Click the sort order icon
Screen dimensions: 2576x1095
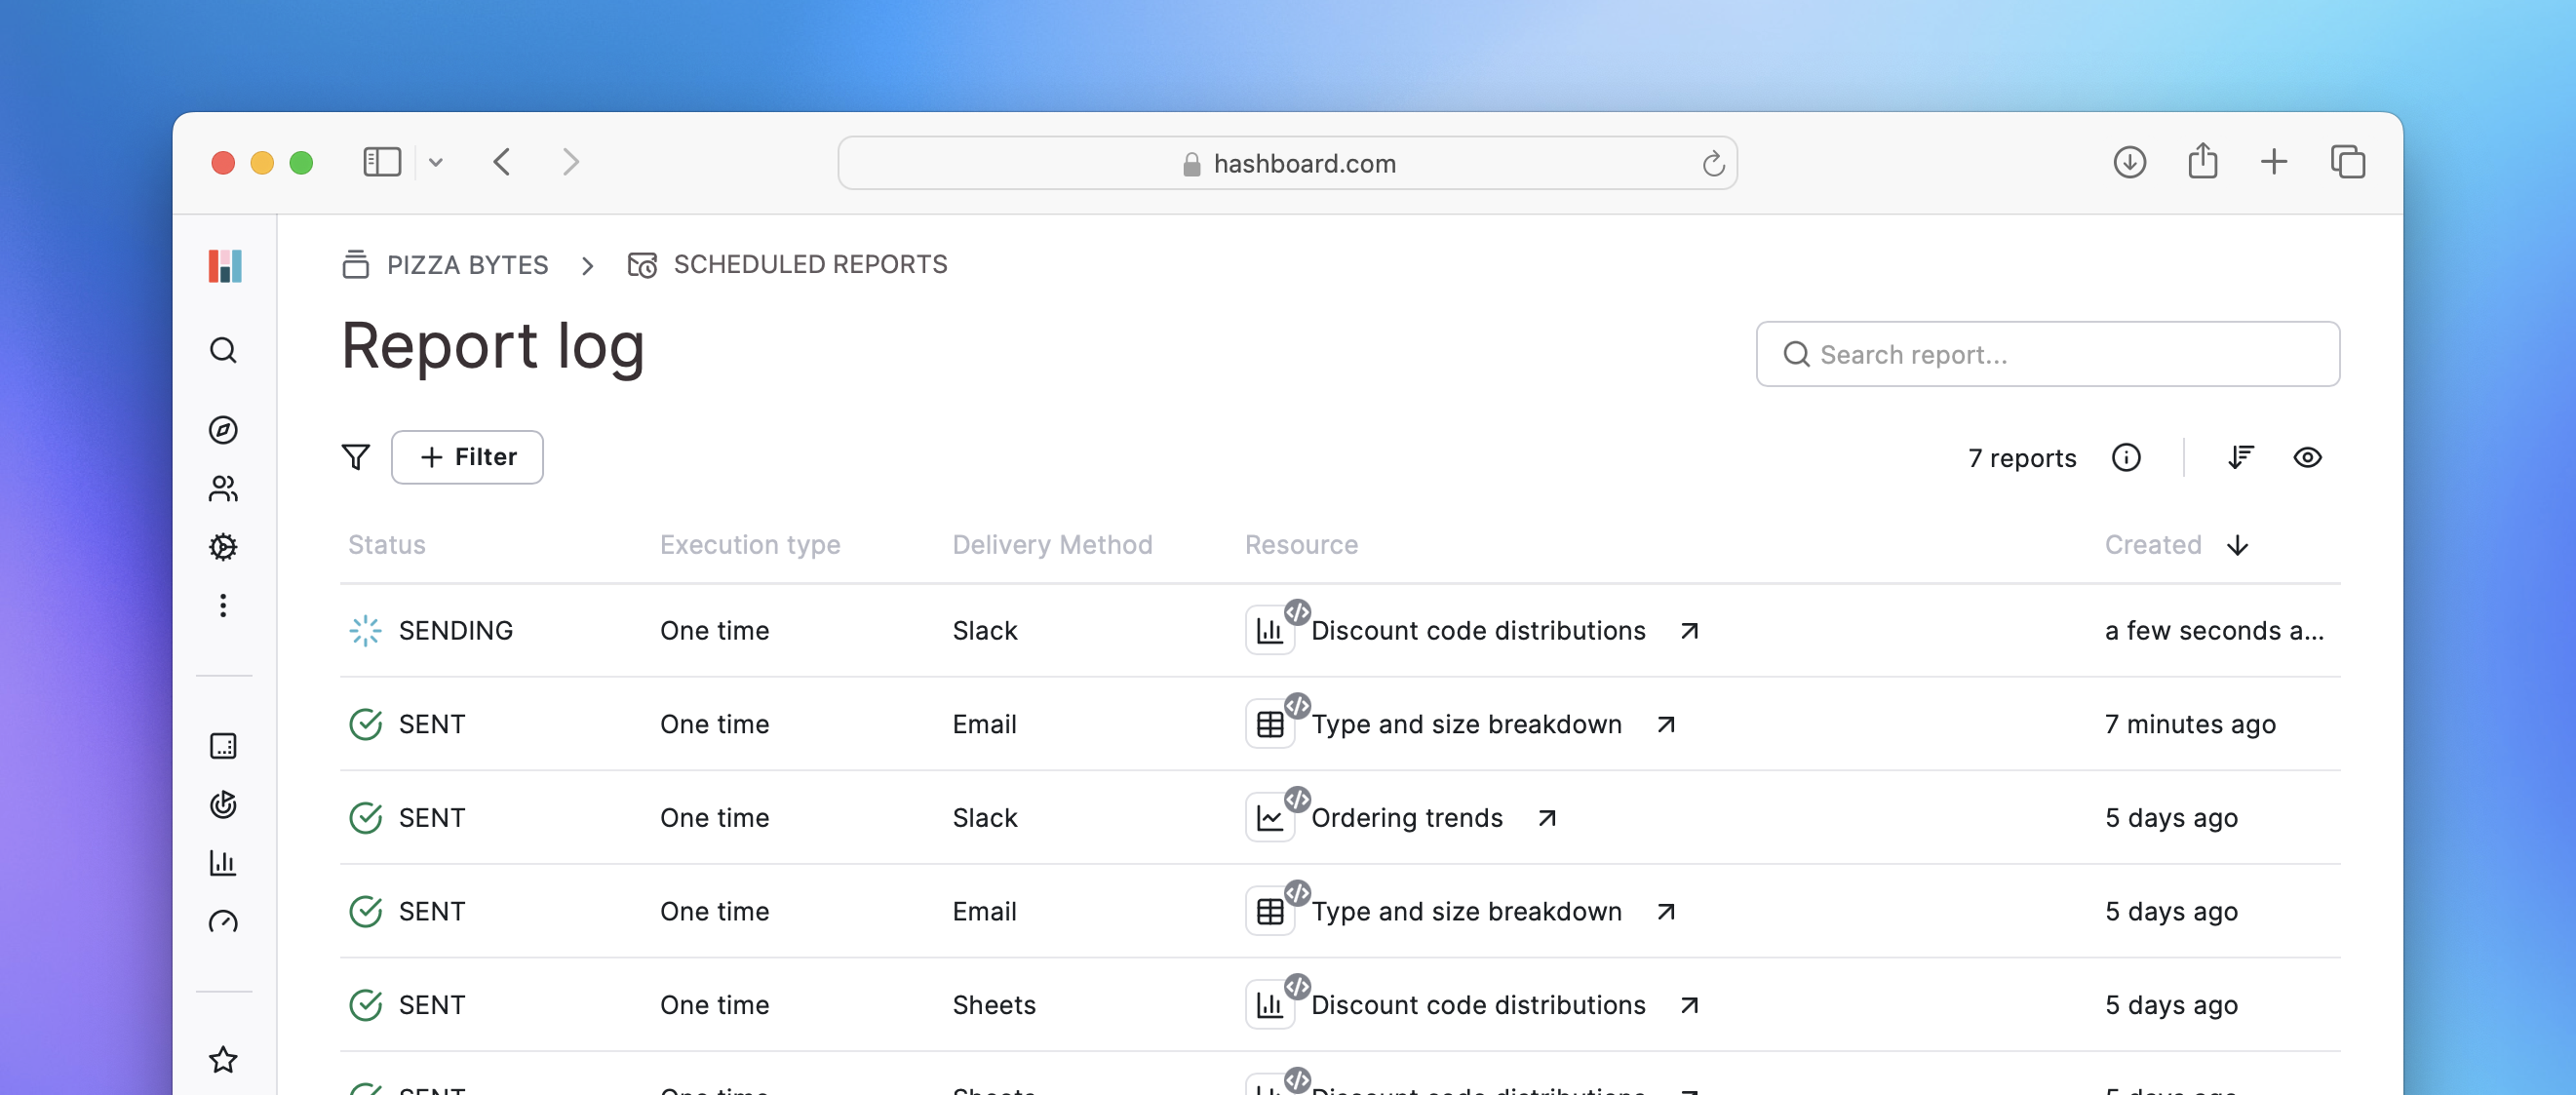coord(2241,457)
